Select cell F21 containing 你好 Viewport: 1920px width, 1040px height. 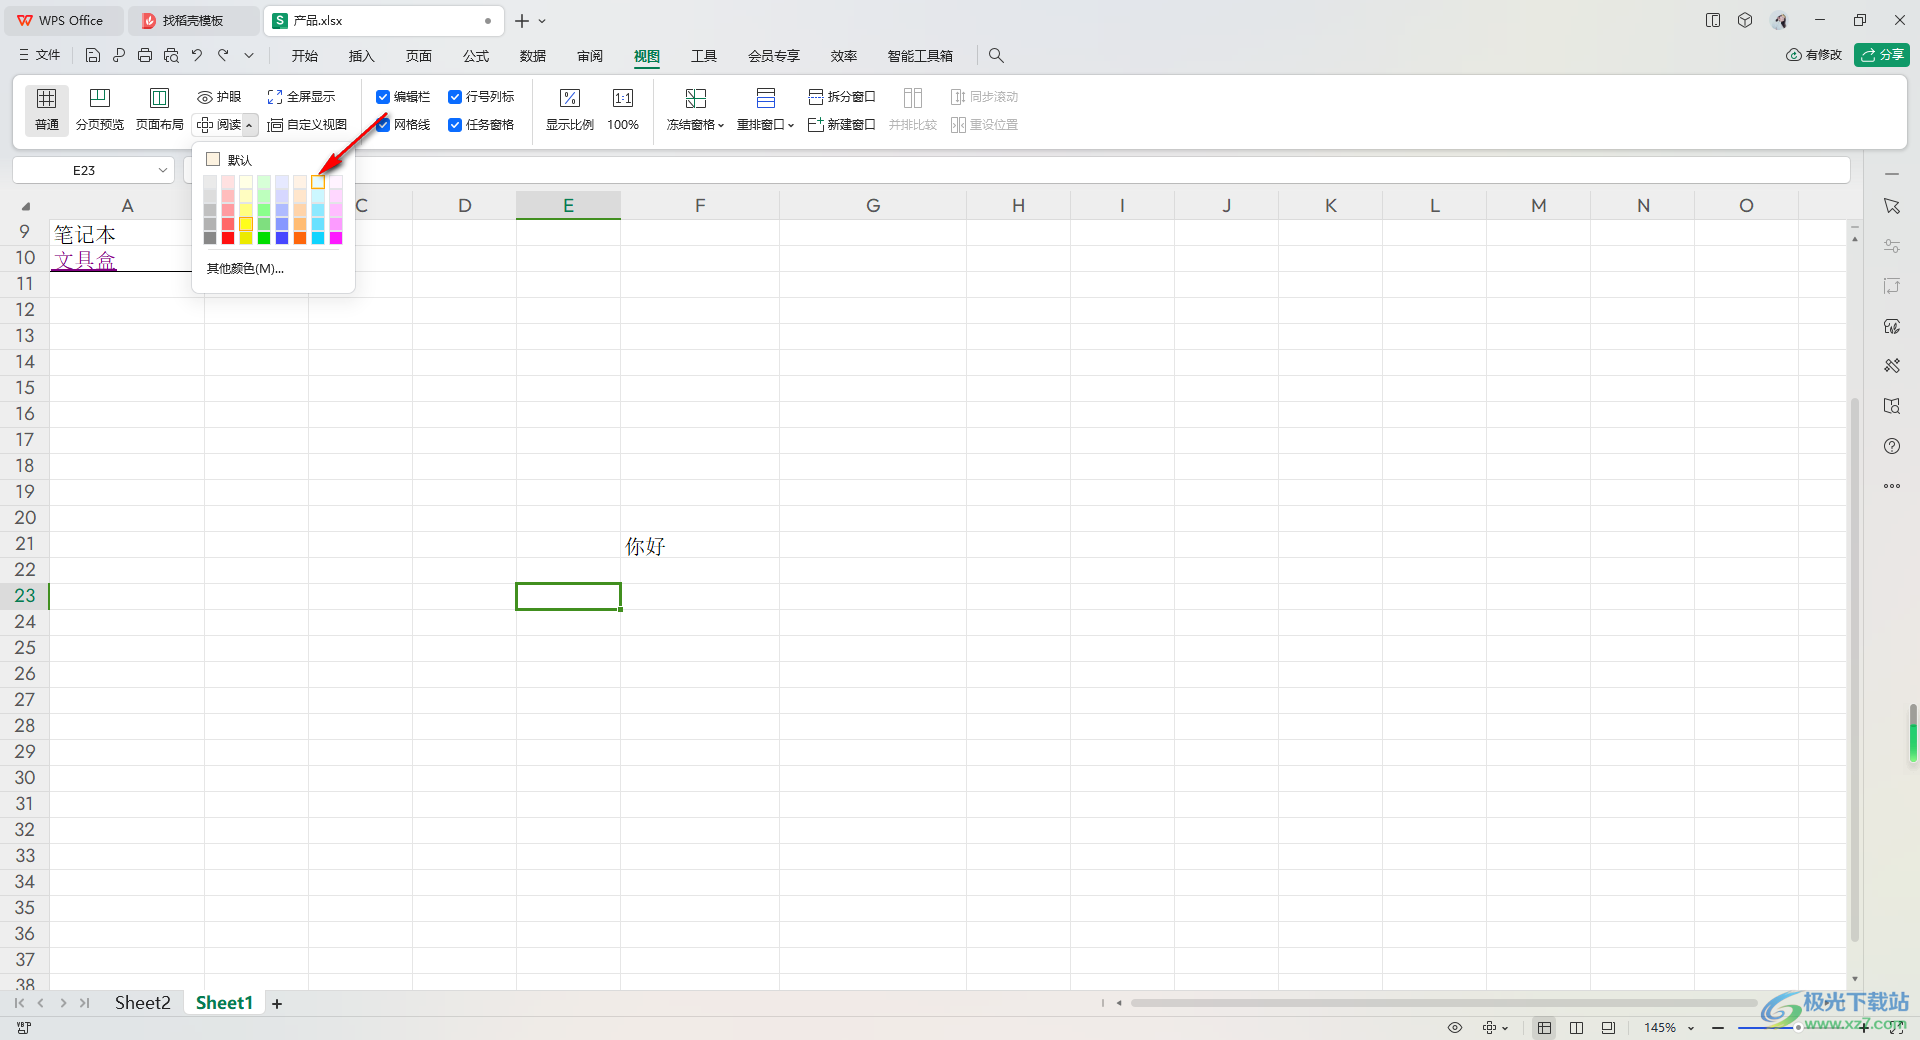699,545
